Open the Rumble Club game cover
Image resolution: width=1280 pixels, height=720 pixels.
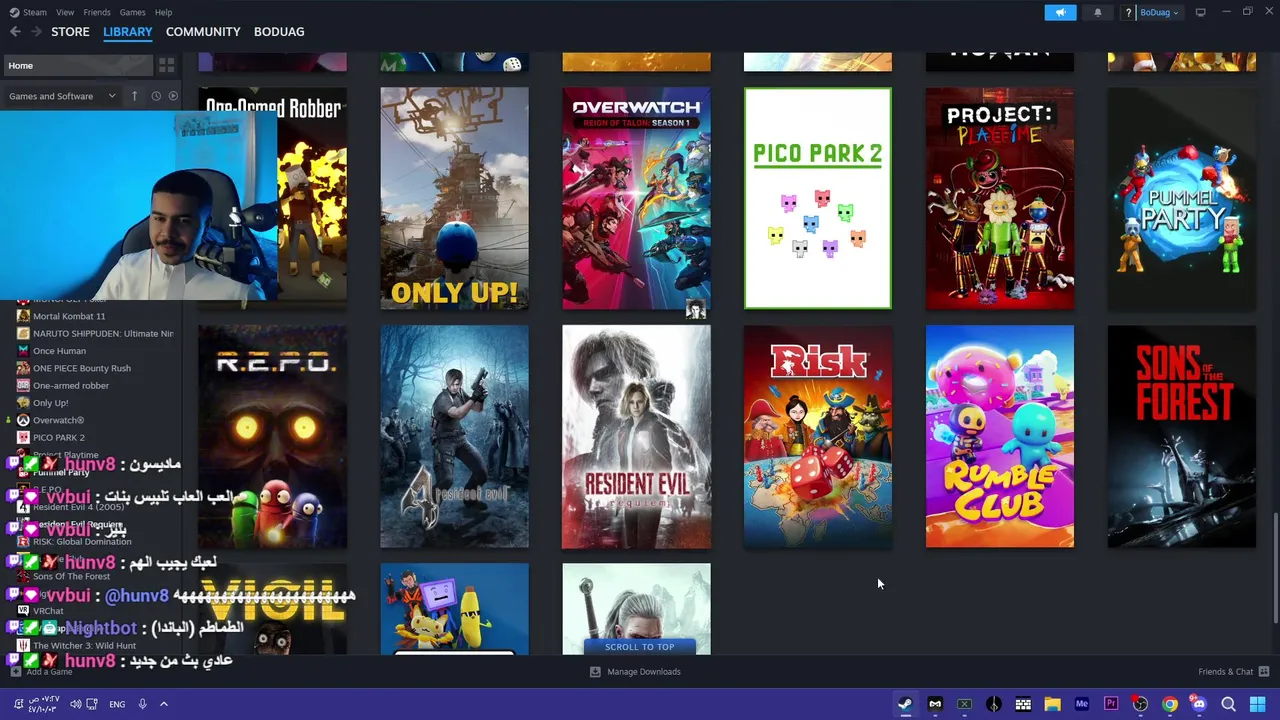point(1000,436)
